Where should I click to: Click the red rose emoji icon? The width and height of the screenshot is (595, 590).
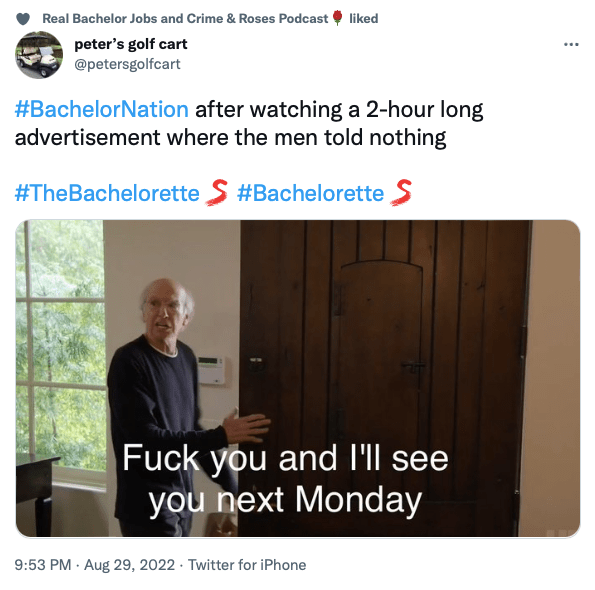click(x=337, y=18)
